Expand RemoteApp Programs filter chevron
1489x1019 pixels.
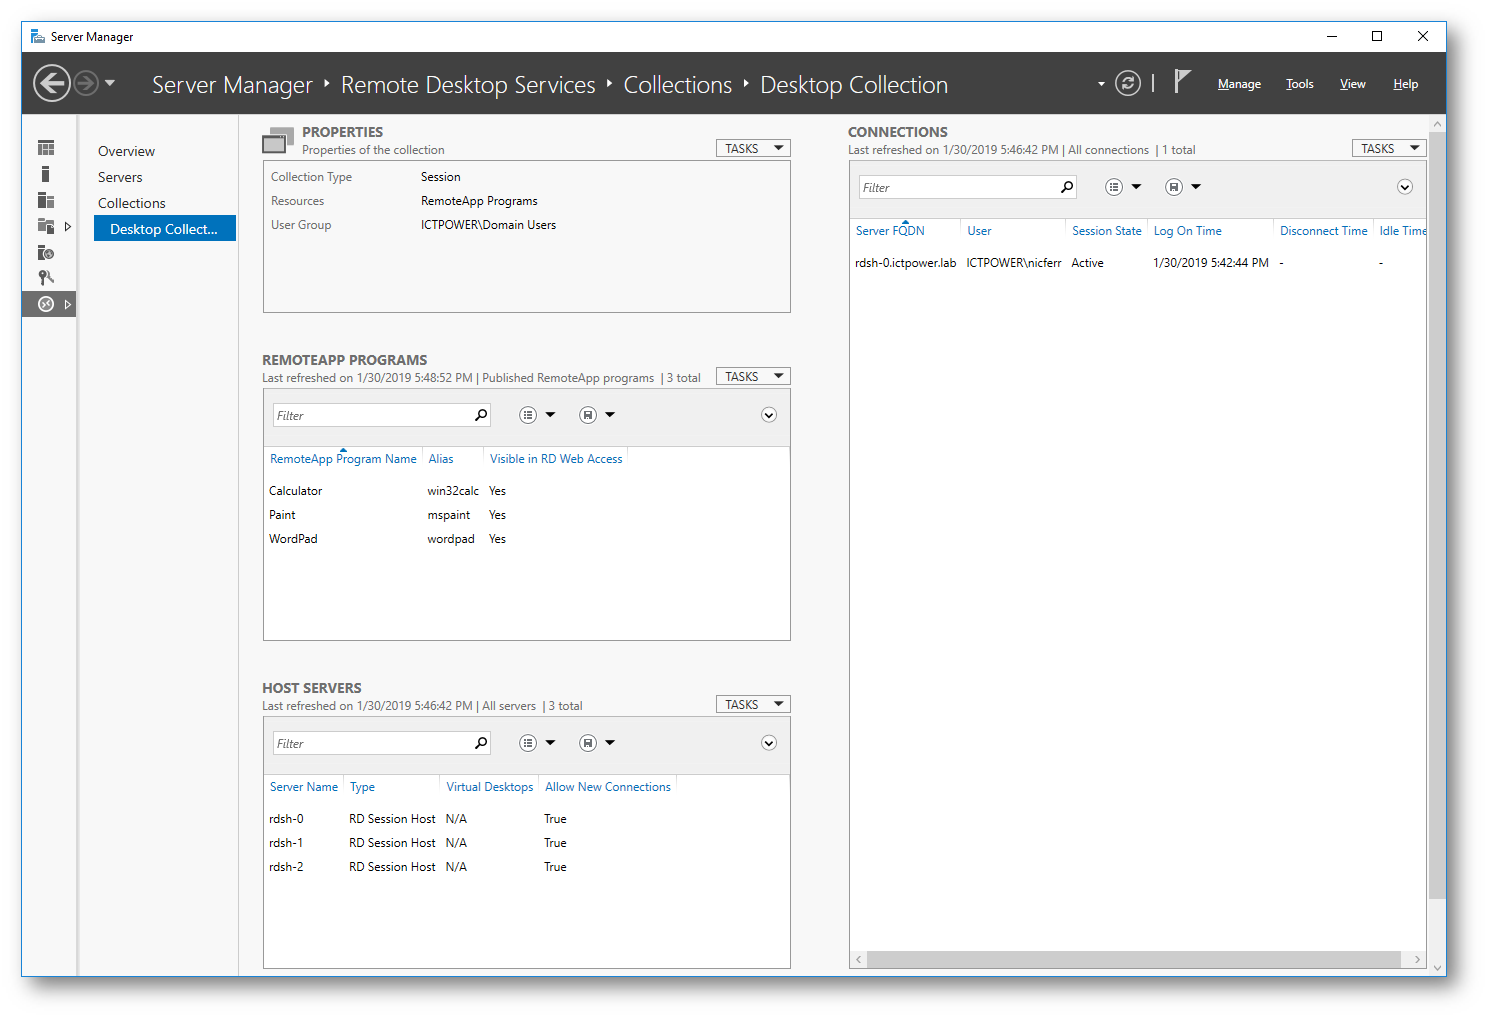tap(769, 415)
